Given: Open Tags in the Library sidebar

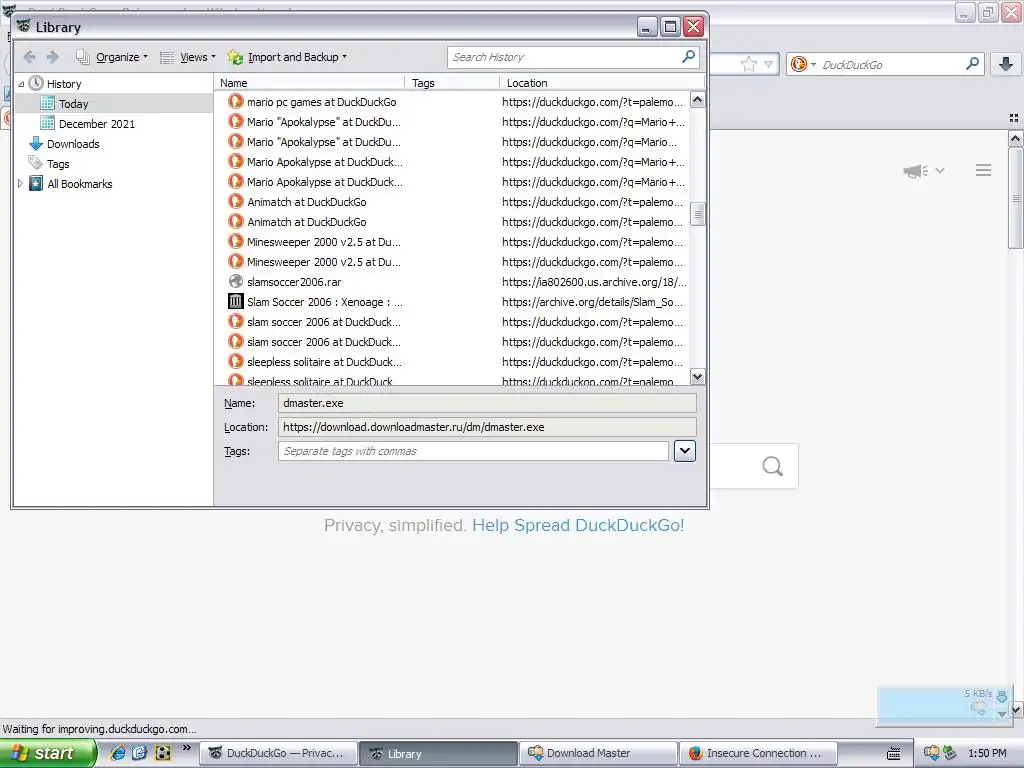Looking at the screenshot, I should pos(57,164).
